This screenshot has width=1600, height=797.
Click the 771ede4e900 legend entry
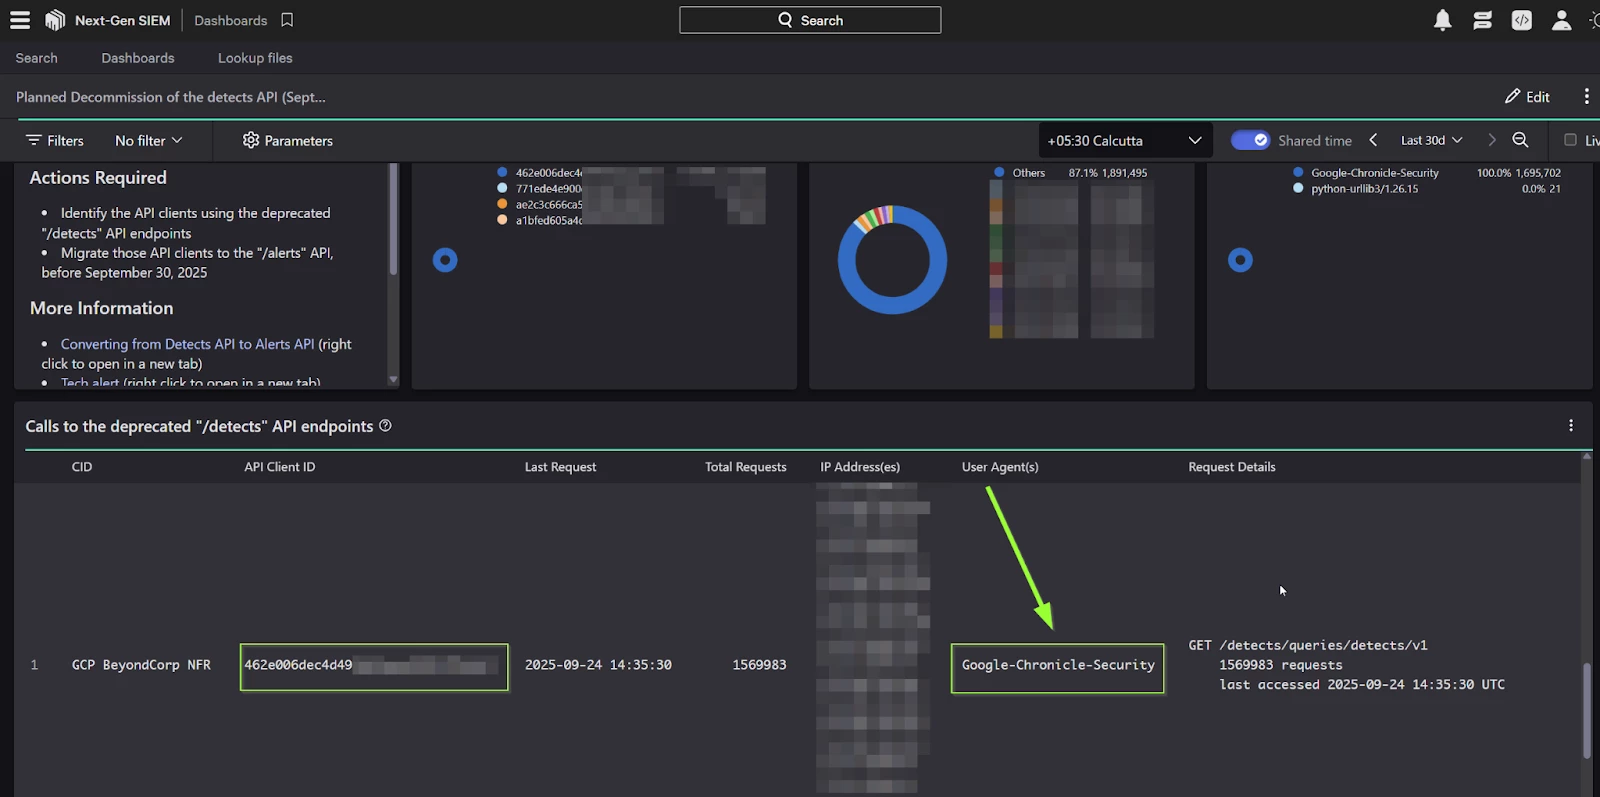[x=548, y=188]
